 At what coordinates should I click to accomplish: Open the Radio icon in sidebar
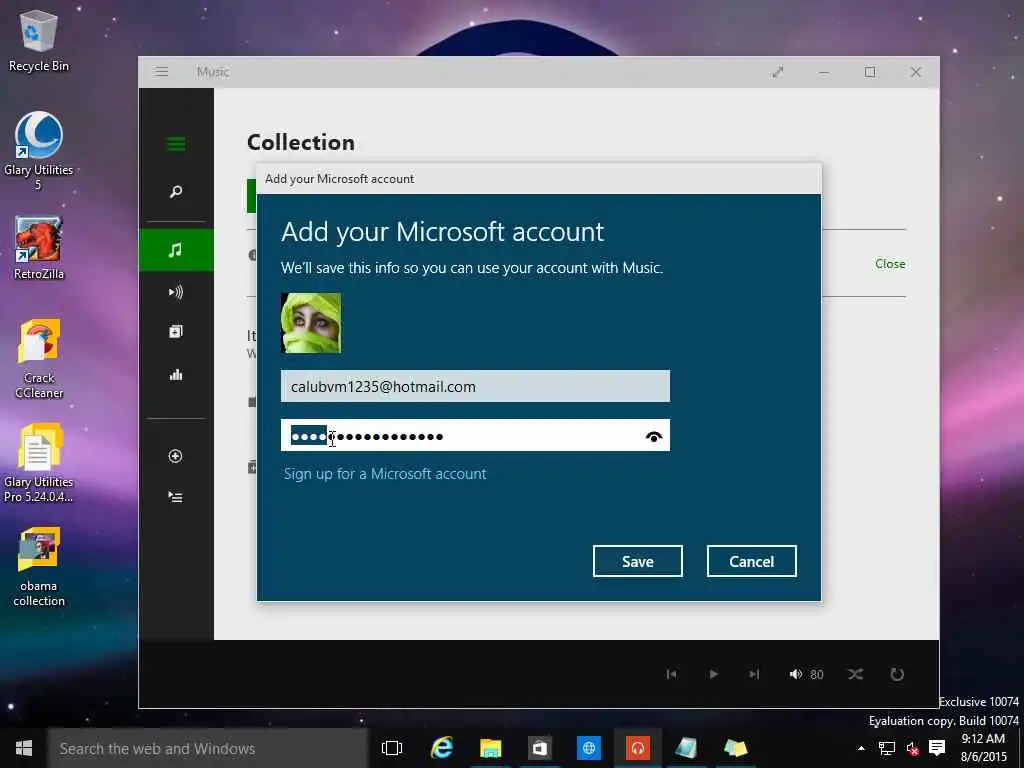click(x=176, y=332)
